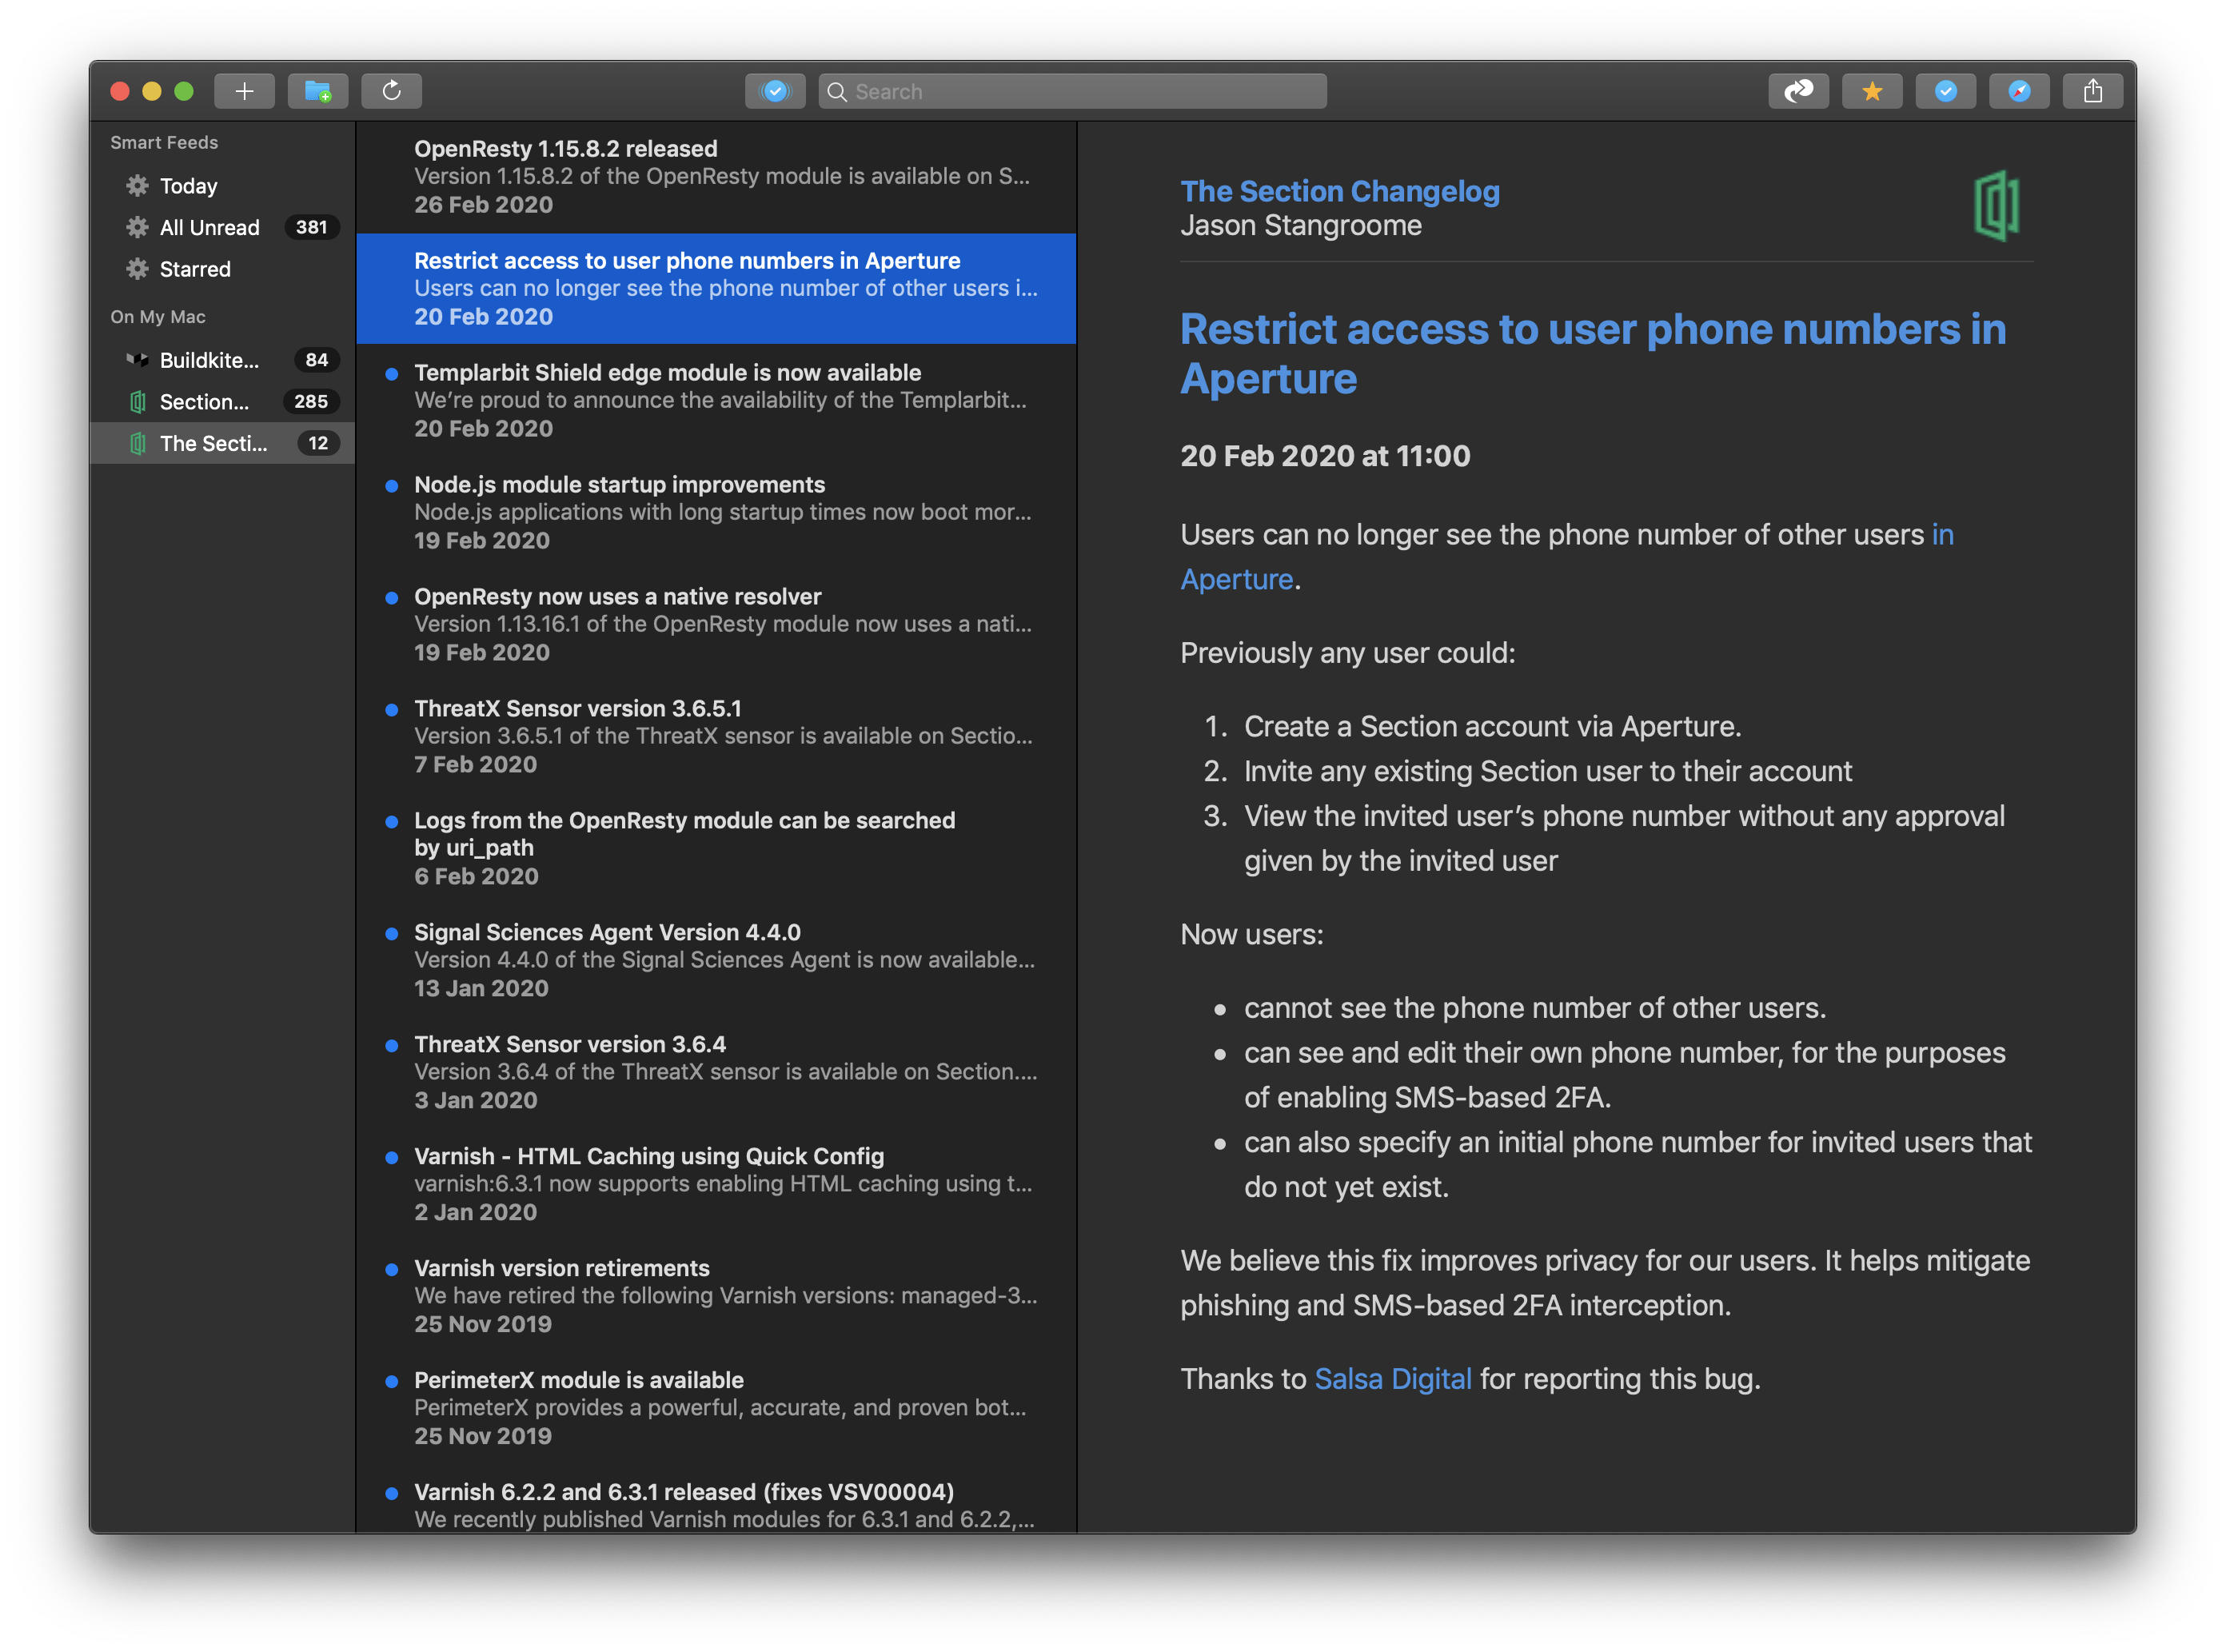Select the All Unread smart feed
This screenshot has width=2226, height=1652.
click(222, 227)
